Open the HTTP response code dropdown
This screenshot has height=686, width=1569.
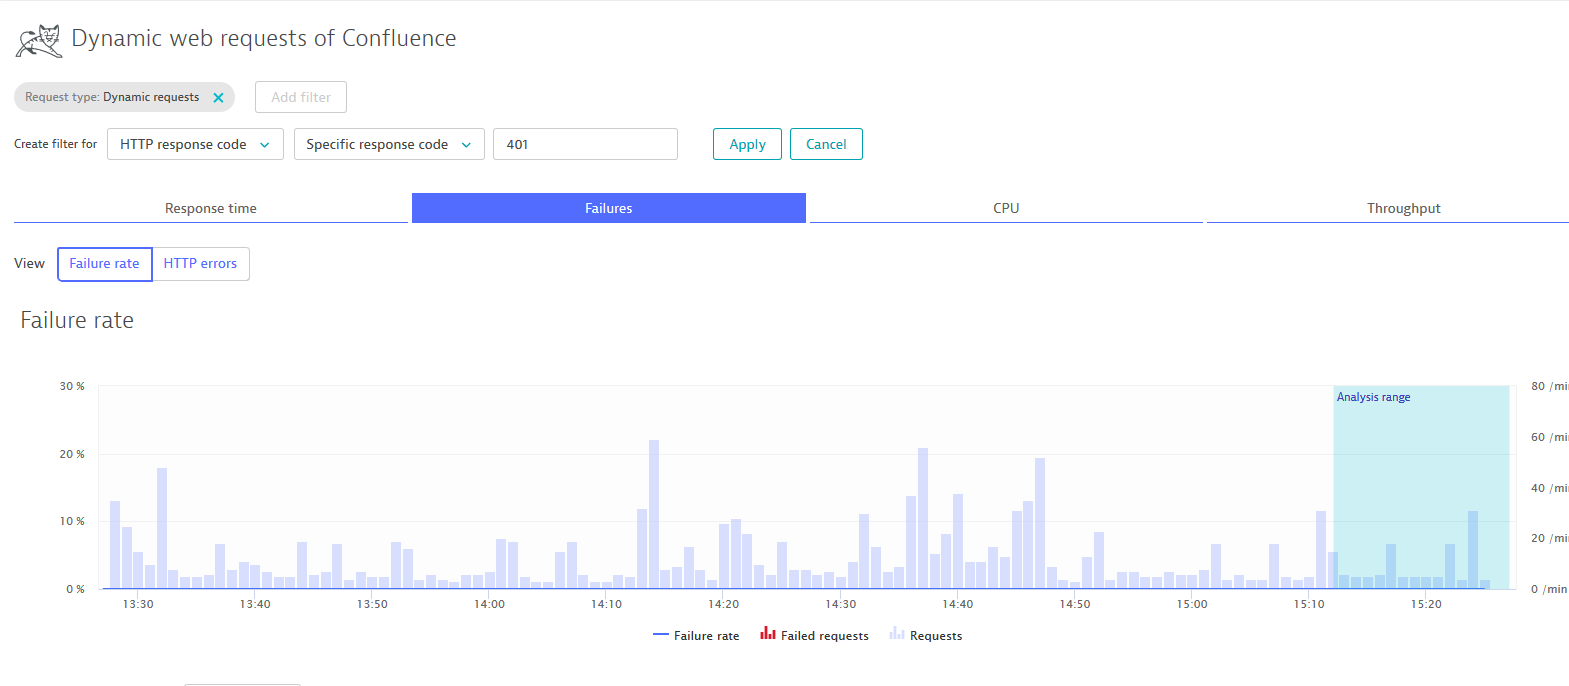point(195,144)
